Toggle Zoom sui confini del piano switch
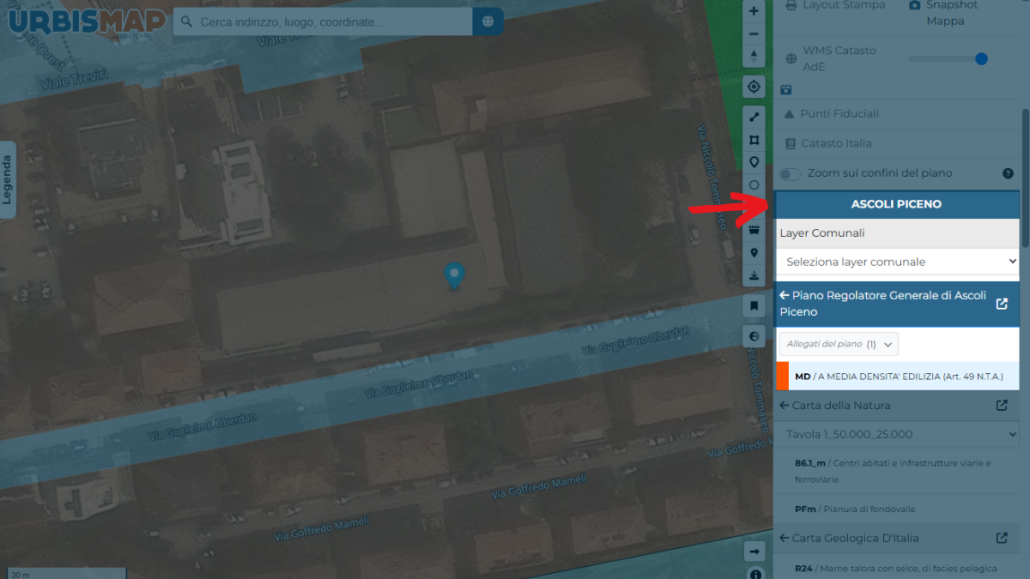1030x579 pixels. 790,174
